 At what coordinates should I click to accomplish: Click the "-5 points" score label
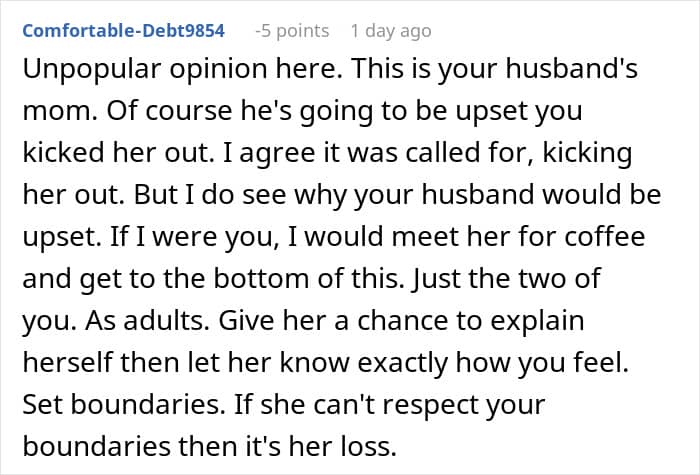[x=292, y=31]
